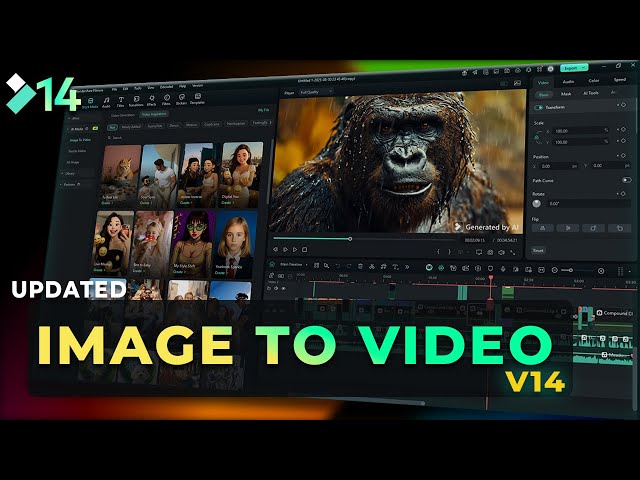Click the Reset button in properties panel
Screen dimensions: 640x480
pos(538,250)
